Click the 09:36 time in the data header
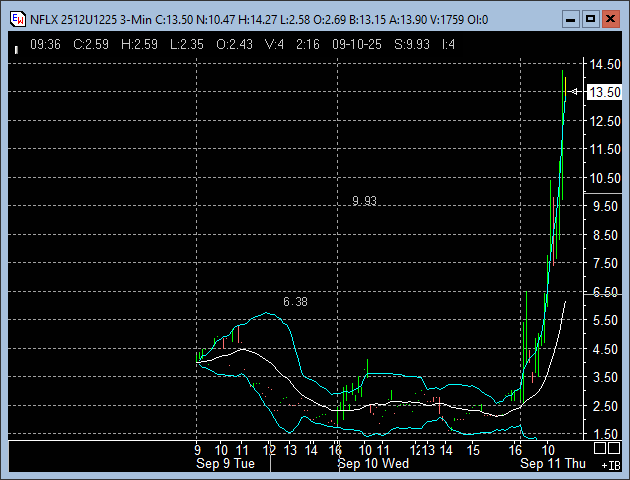 pyautogui.click(x=45, y=44)
